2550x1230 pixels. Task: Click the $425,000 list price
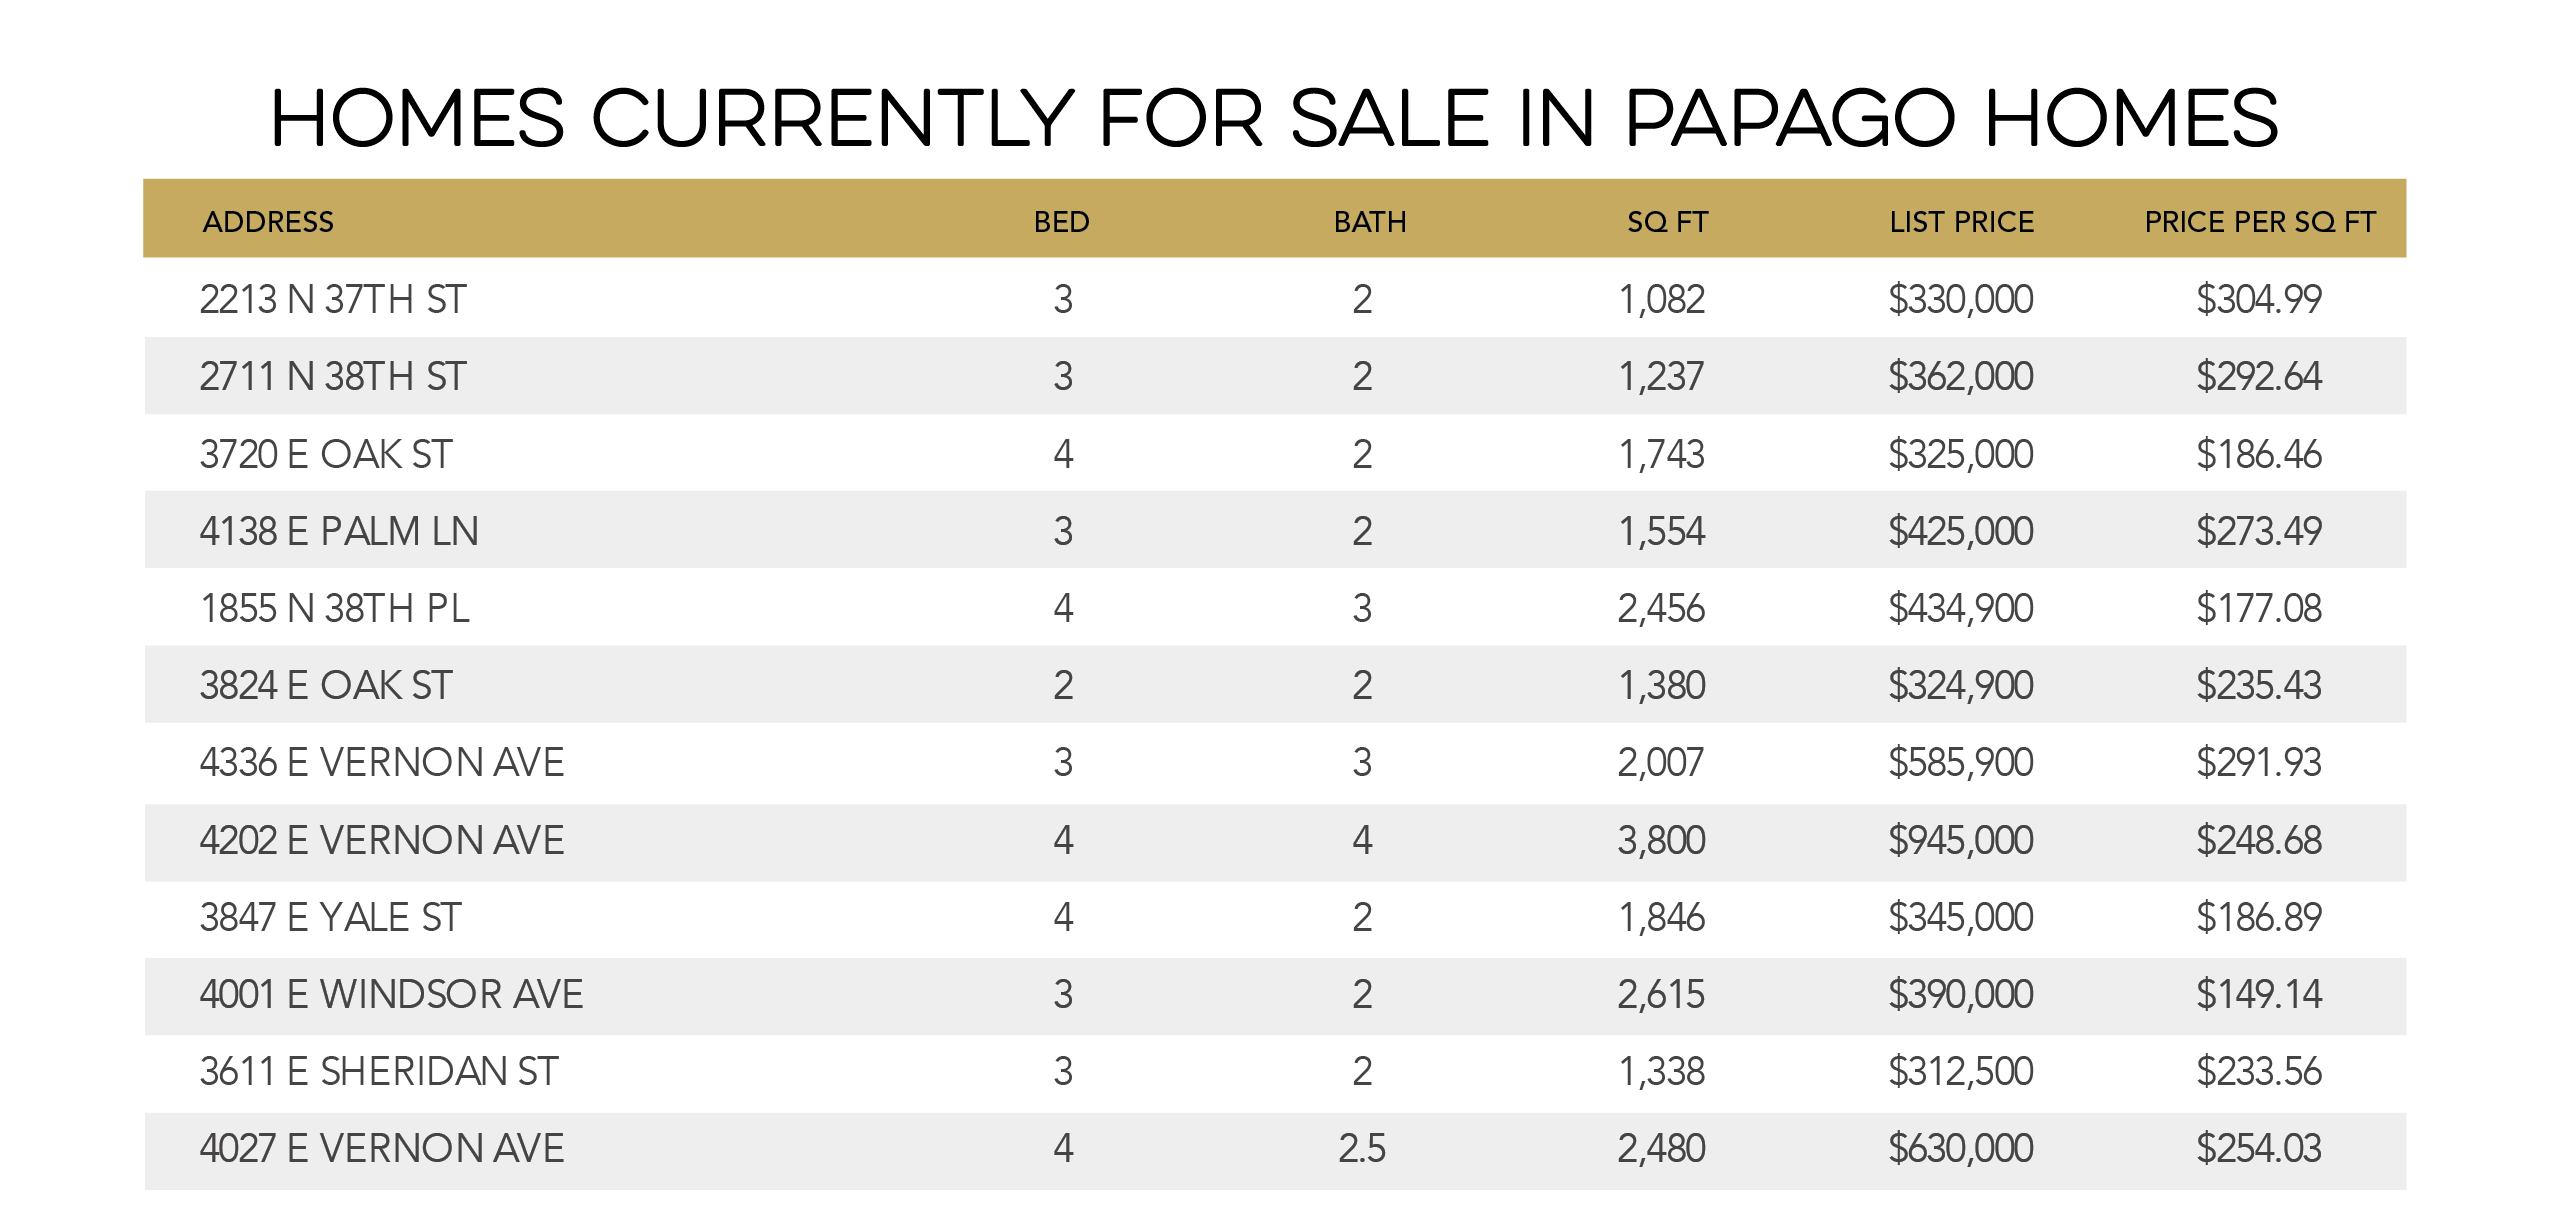click(1960, 531)
